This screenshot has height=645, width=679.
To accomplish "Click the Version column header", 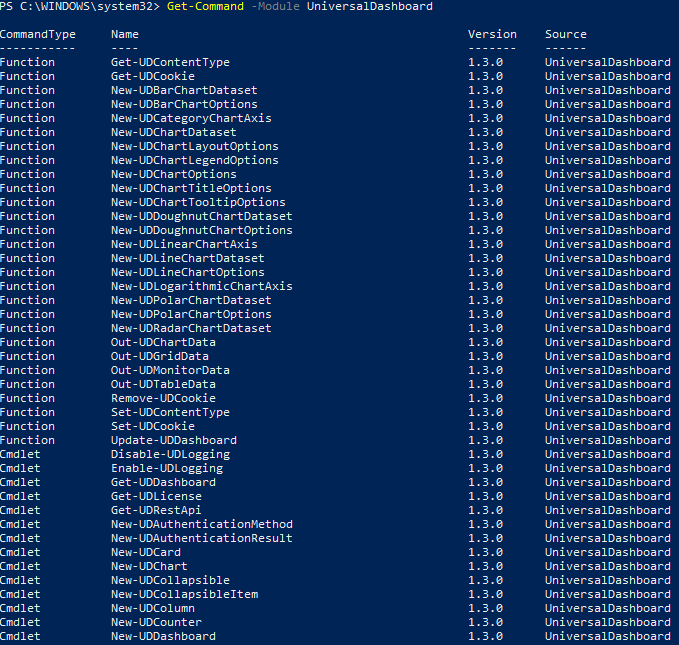I will pos(492,34).
